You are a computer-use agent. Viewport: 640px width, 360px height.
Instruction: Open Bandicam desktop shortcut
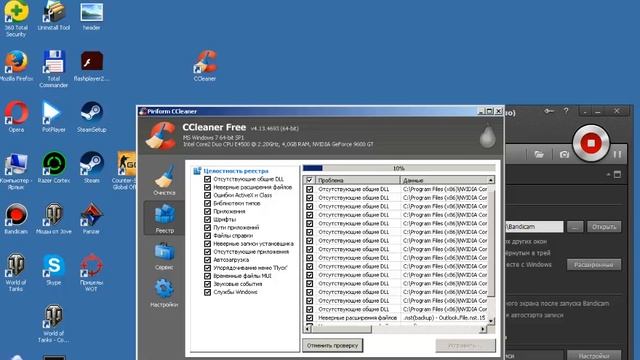coord(16,219)
